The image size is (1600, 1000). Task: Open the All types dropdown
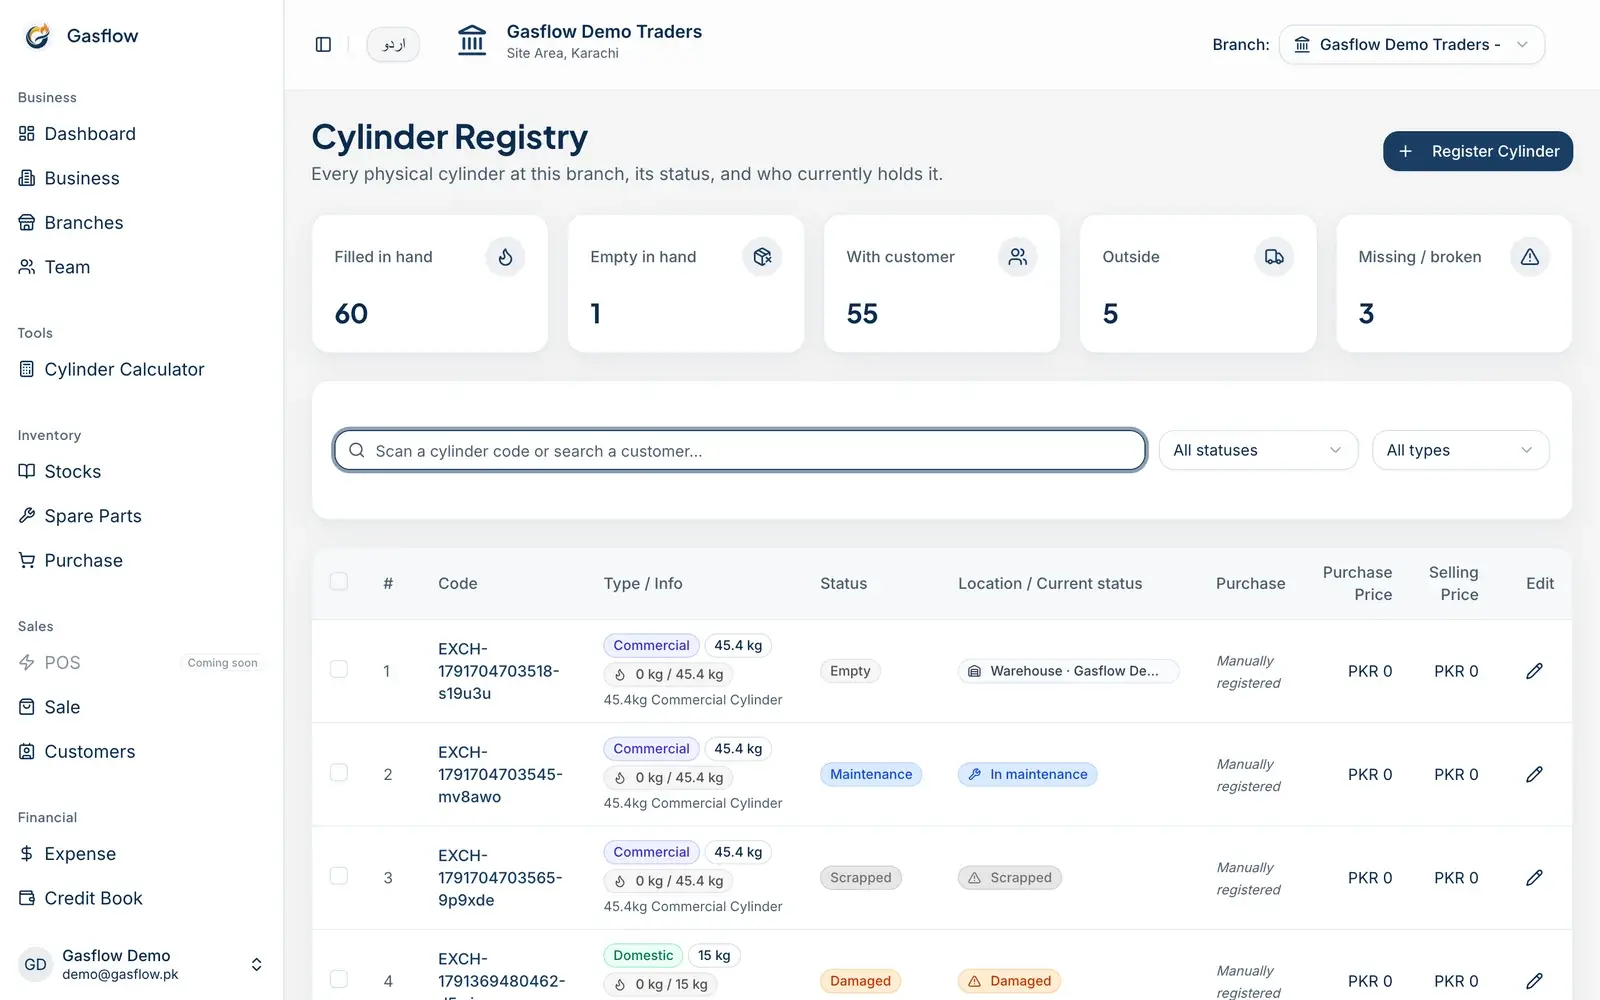(1460, 450)
